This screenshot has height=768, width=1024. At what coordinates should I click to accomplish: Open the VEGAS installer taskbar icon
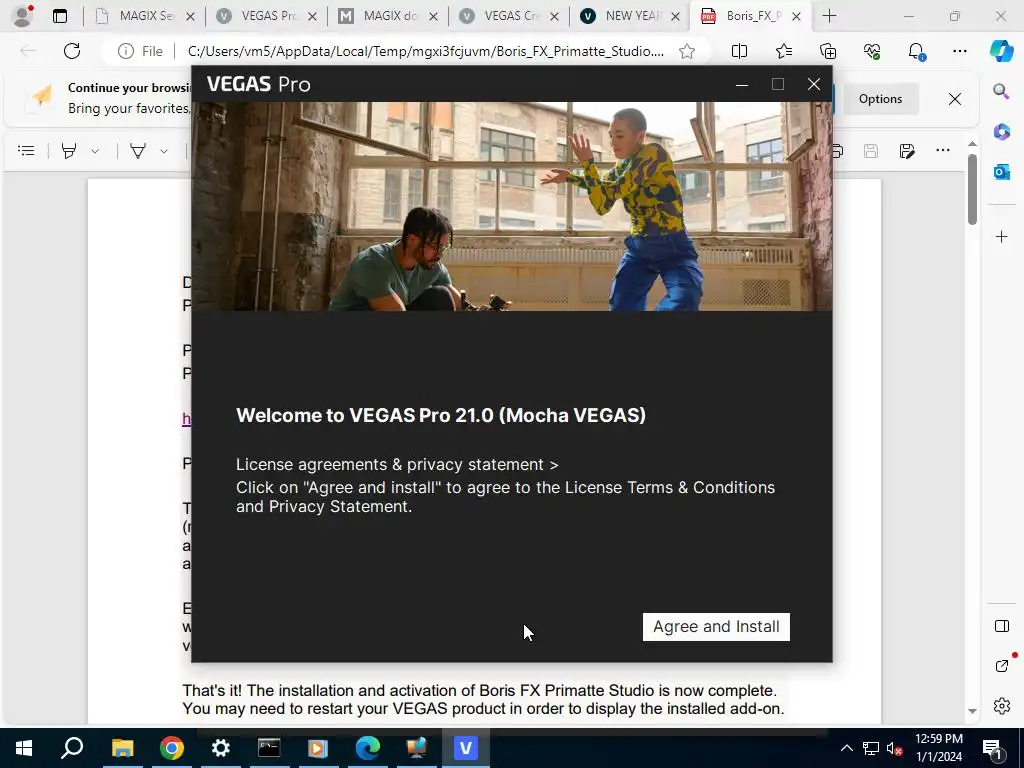click(x=466, y=748)
